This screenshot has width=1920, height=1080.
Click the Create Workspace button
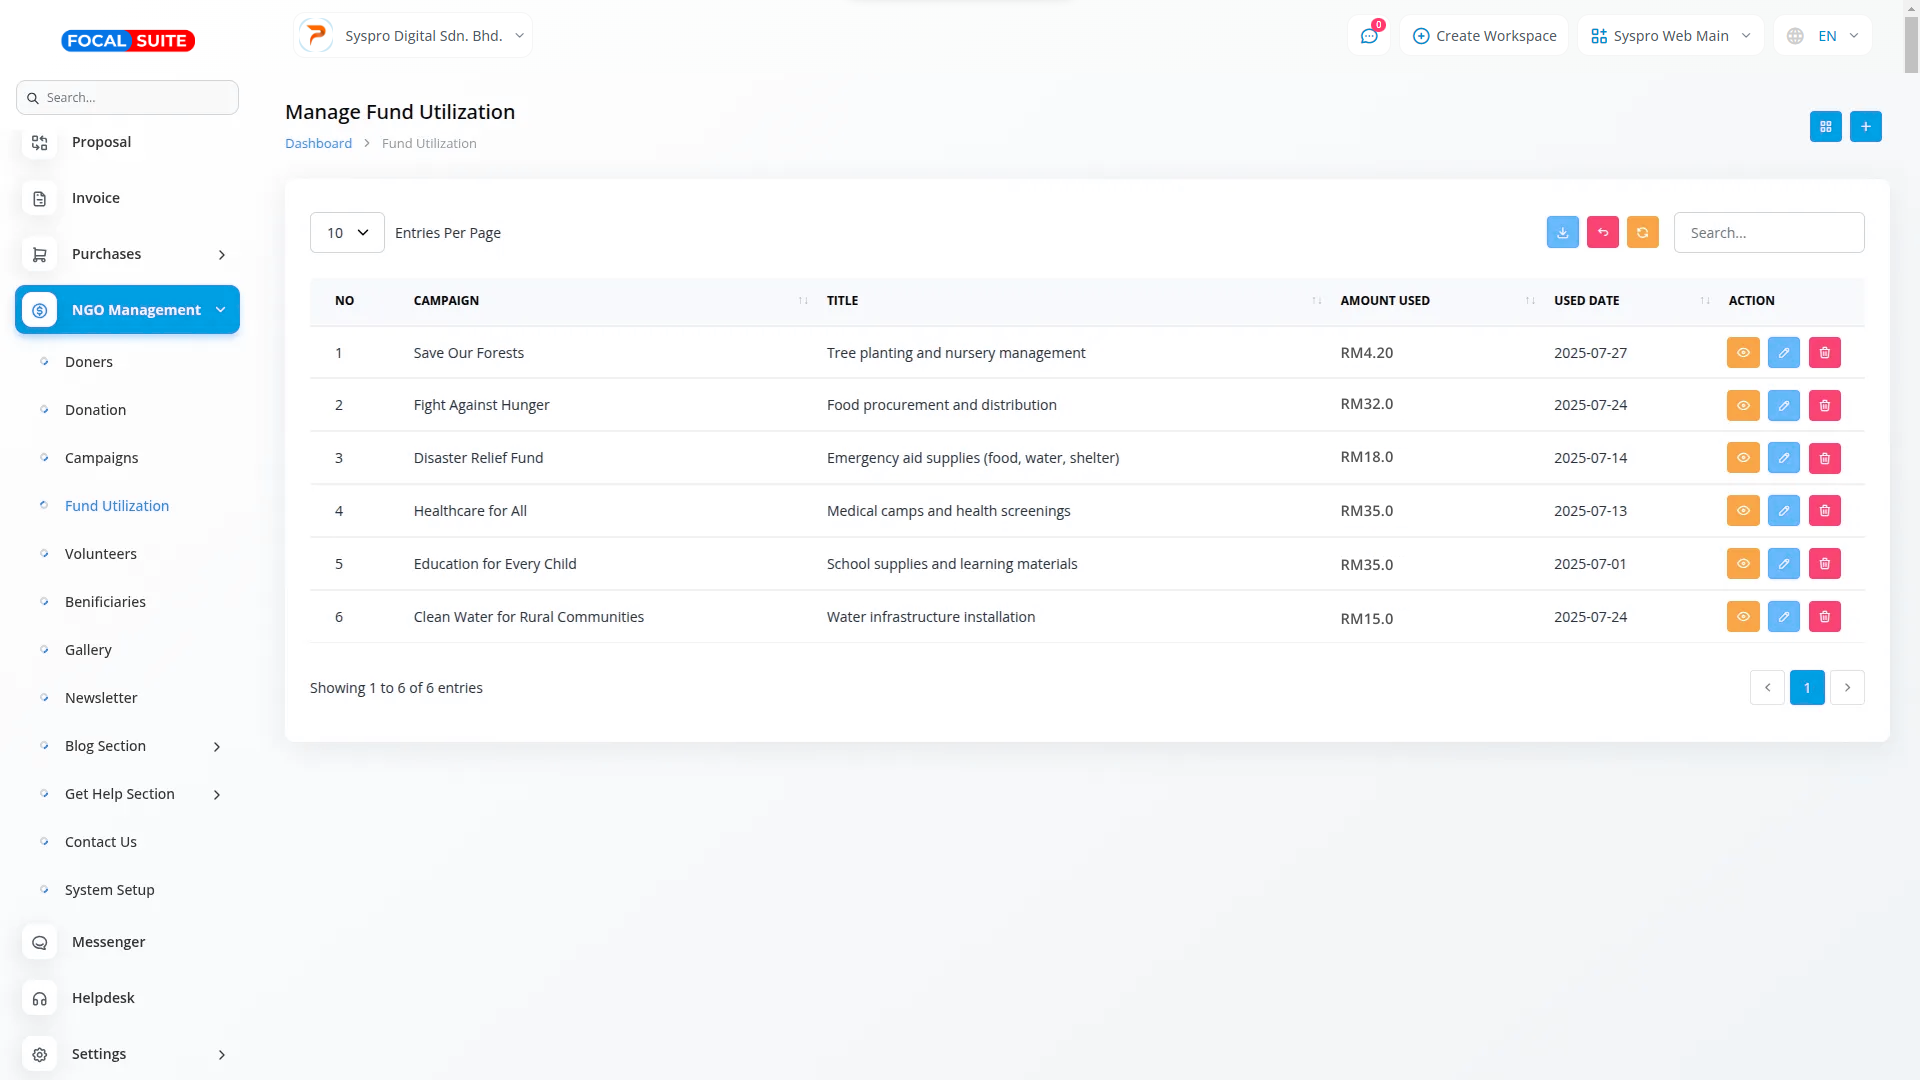[x=1484, y=36]
